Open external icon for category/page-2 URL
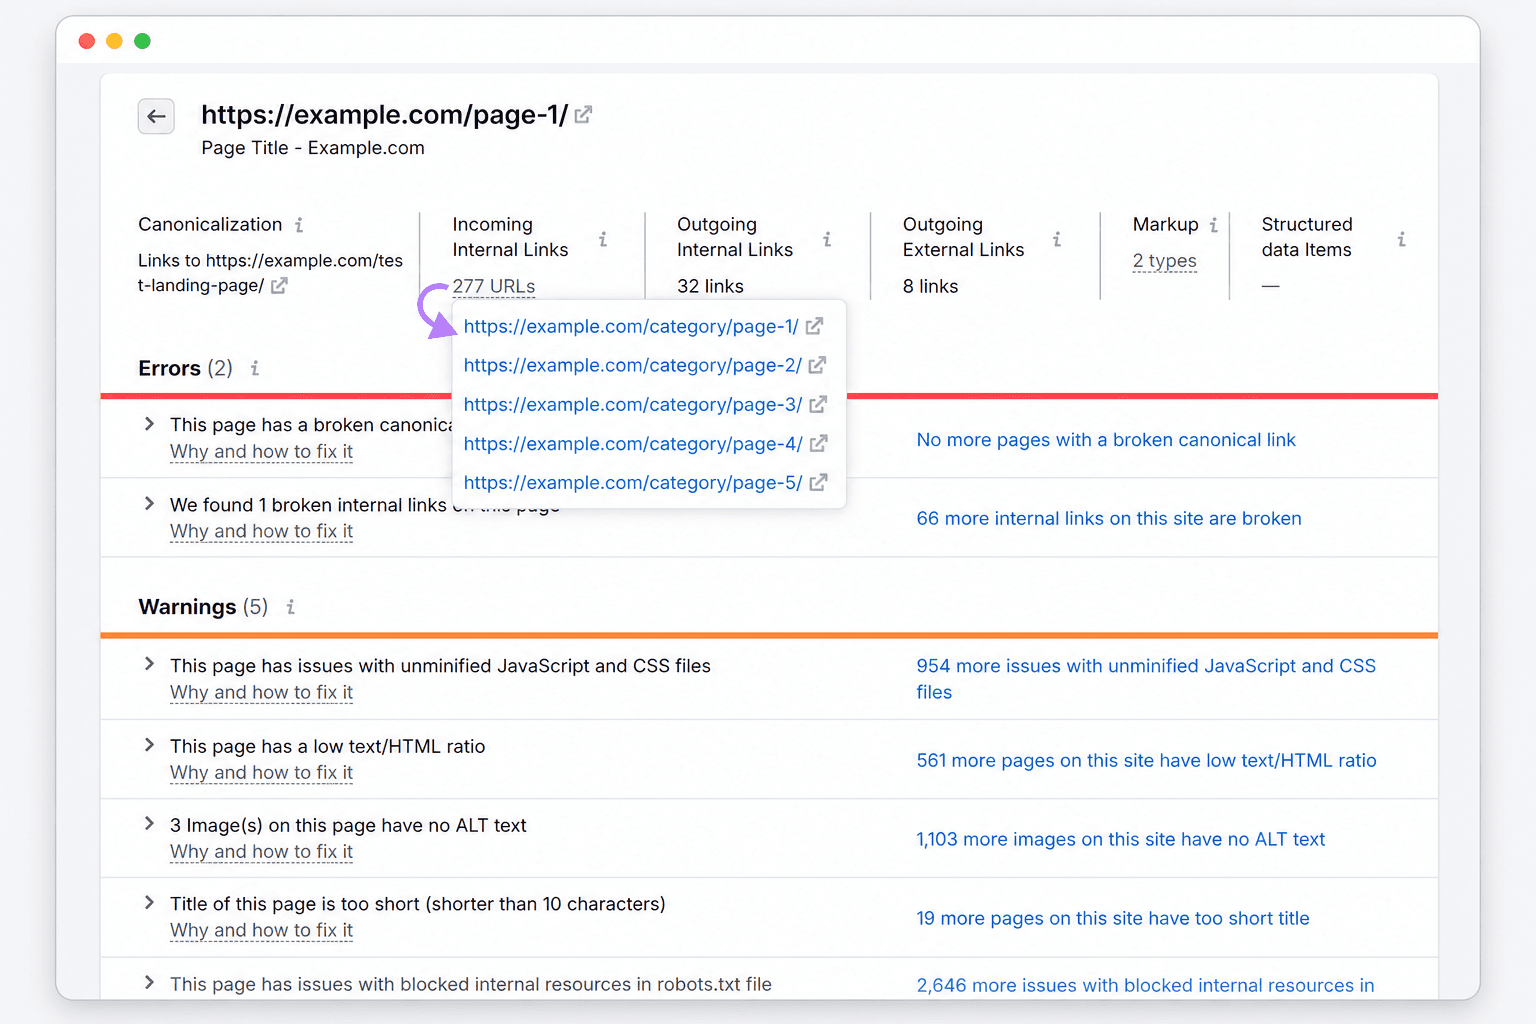This screenshot has height=1024, width=1536. pyautogui.click(x=817, y=365)
